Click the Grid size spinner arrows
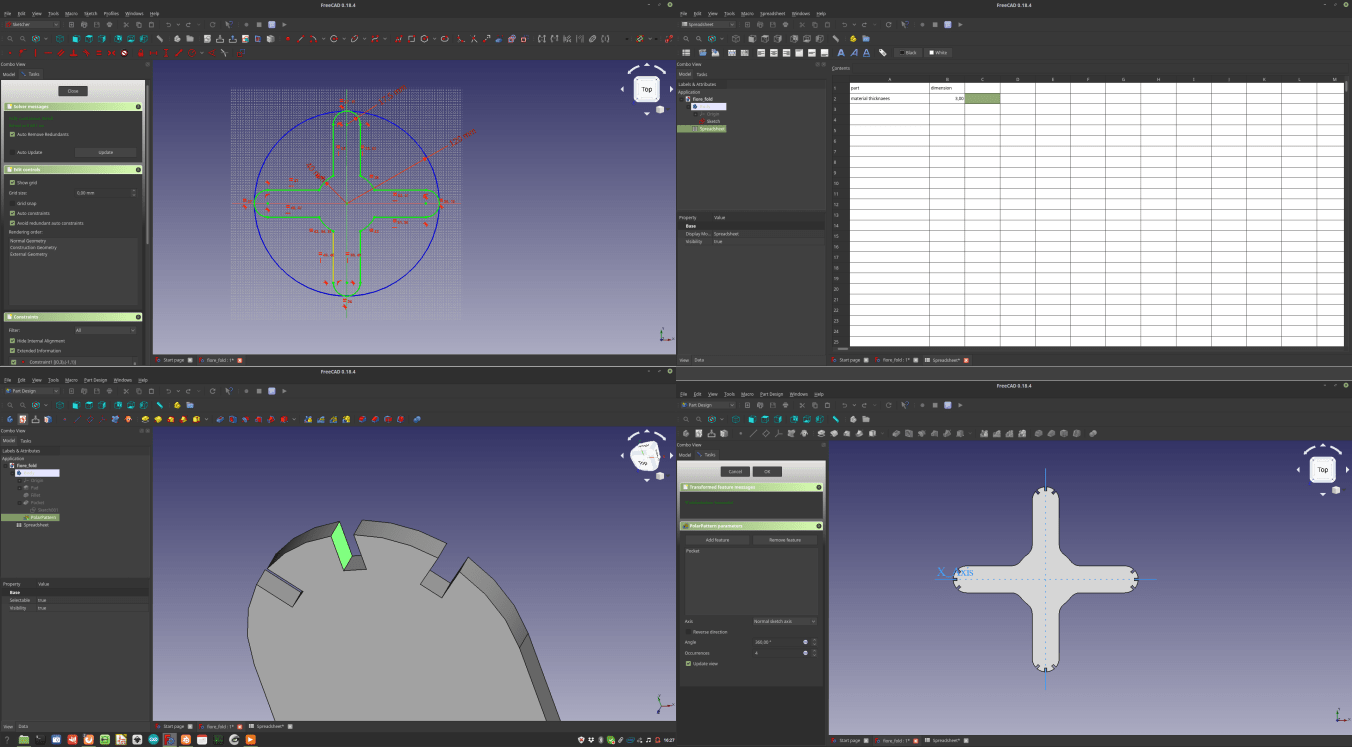Image resolution: width=1352 pixels, height=747 pixels. pyautogui.click(x=134, y=192)
